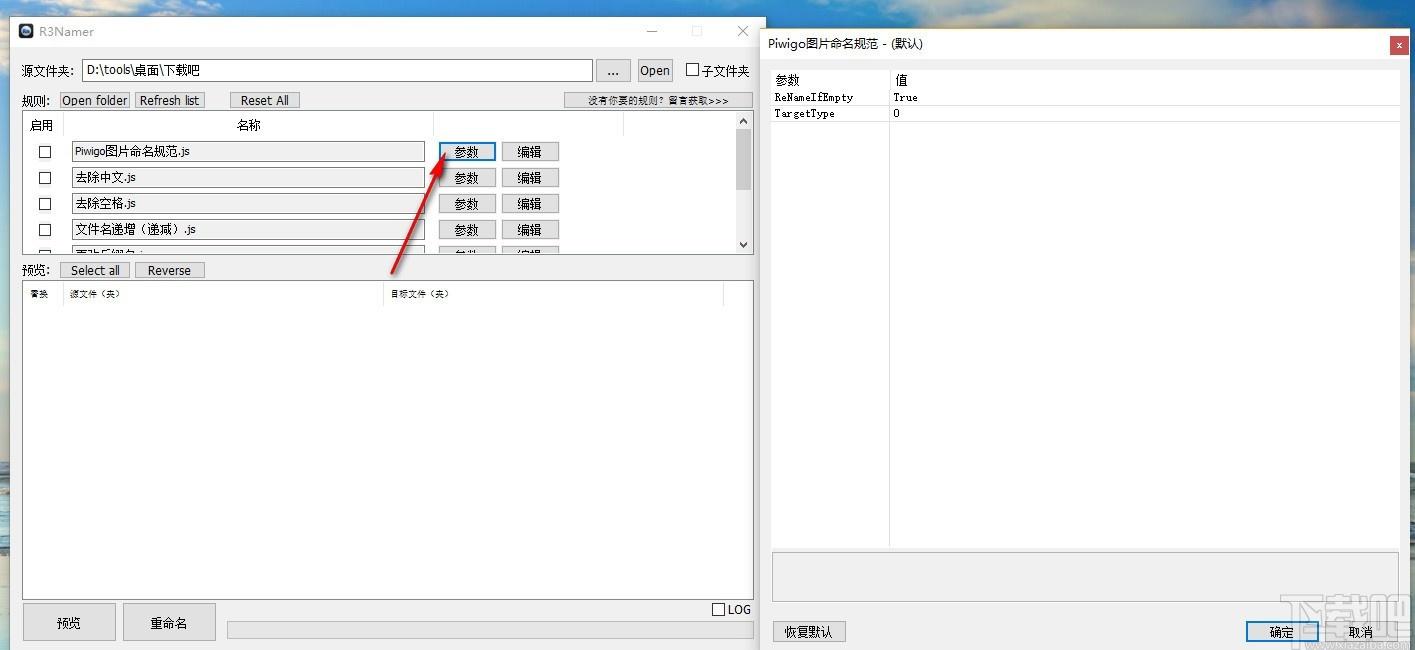Select the 文件名递增（递减）.js name field
Screen dimensions: 1415x650
point(249,230)
